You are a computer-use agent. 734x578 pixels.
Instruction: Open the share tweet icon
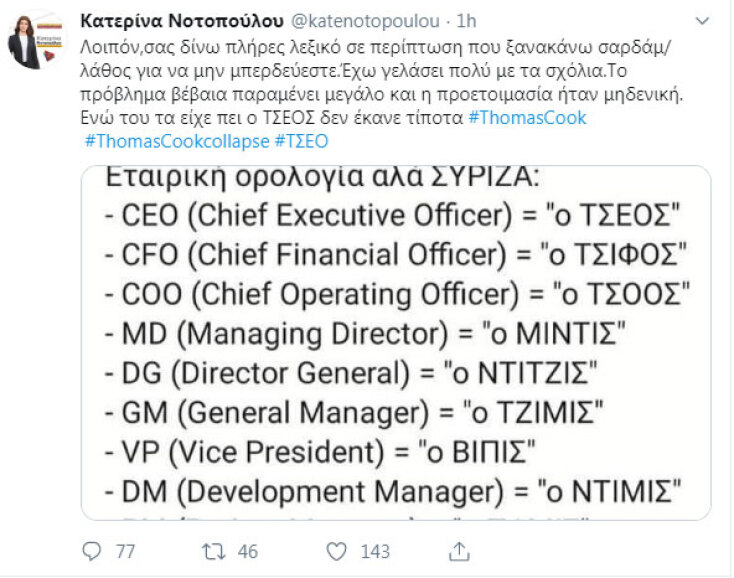460,550
